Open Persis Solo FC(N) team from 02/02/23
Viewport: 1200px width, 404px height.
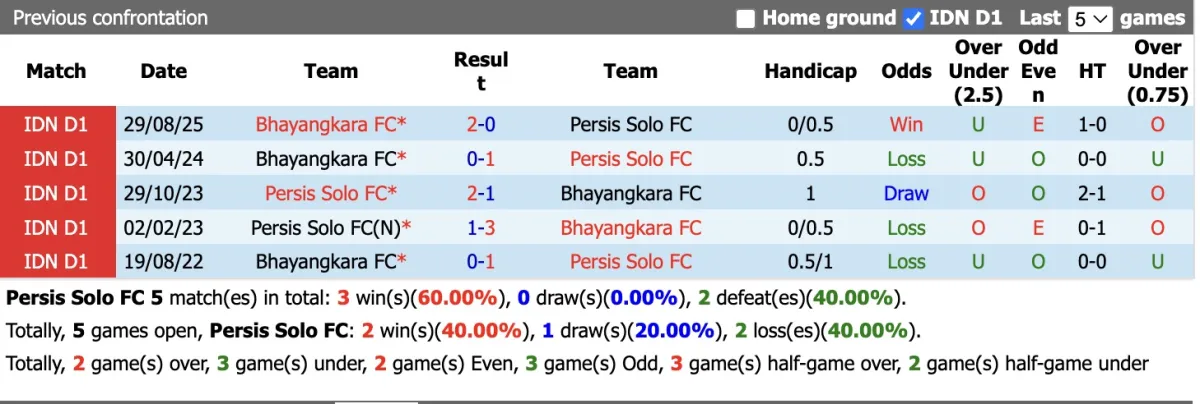[x=326, y=228]
